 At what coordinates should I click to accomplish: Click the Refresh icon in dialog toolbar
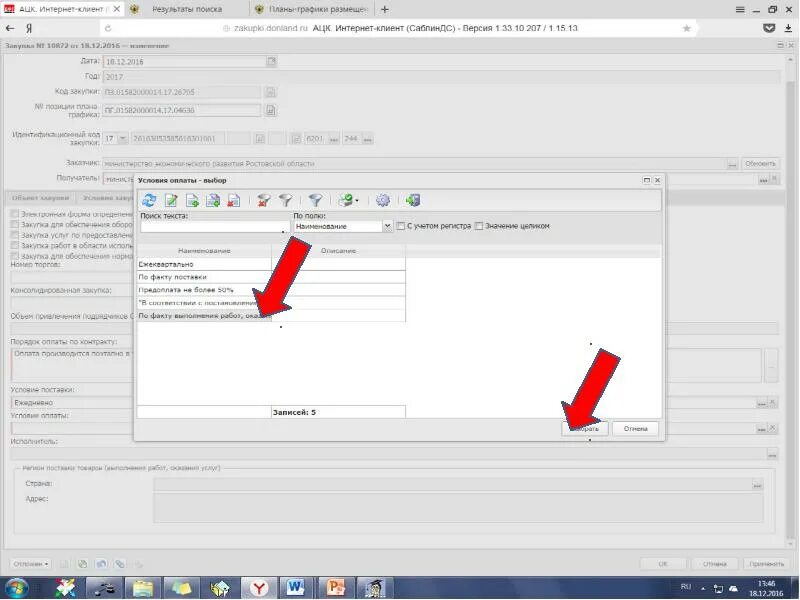pos(149,201)
